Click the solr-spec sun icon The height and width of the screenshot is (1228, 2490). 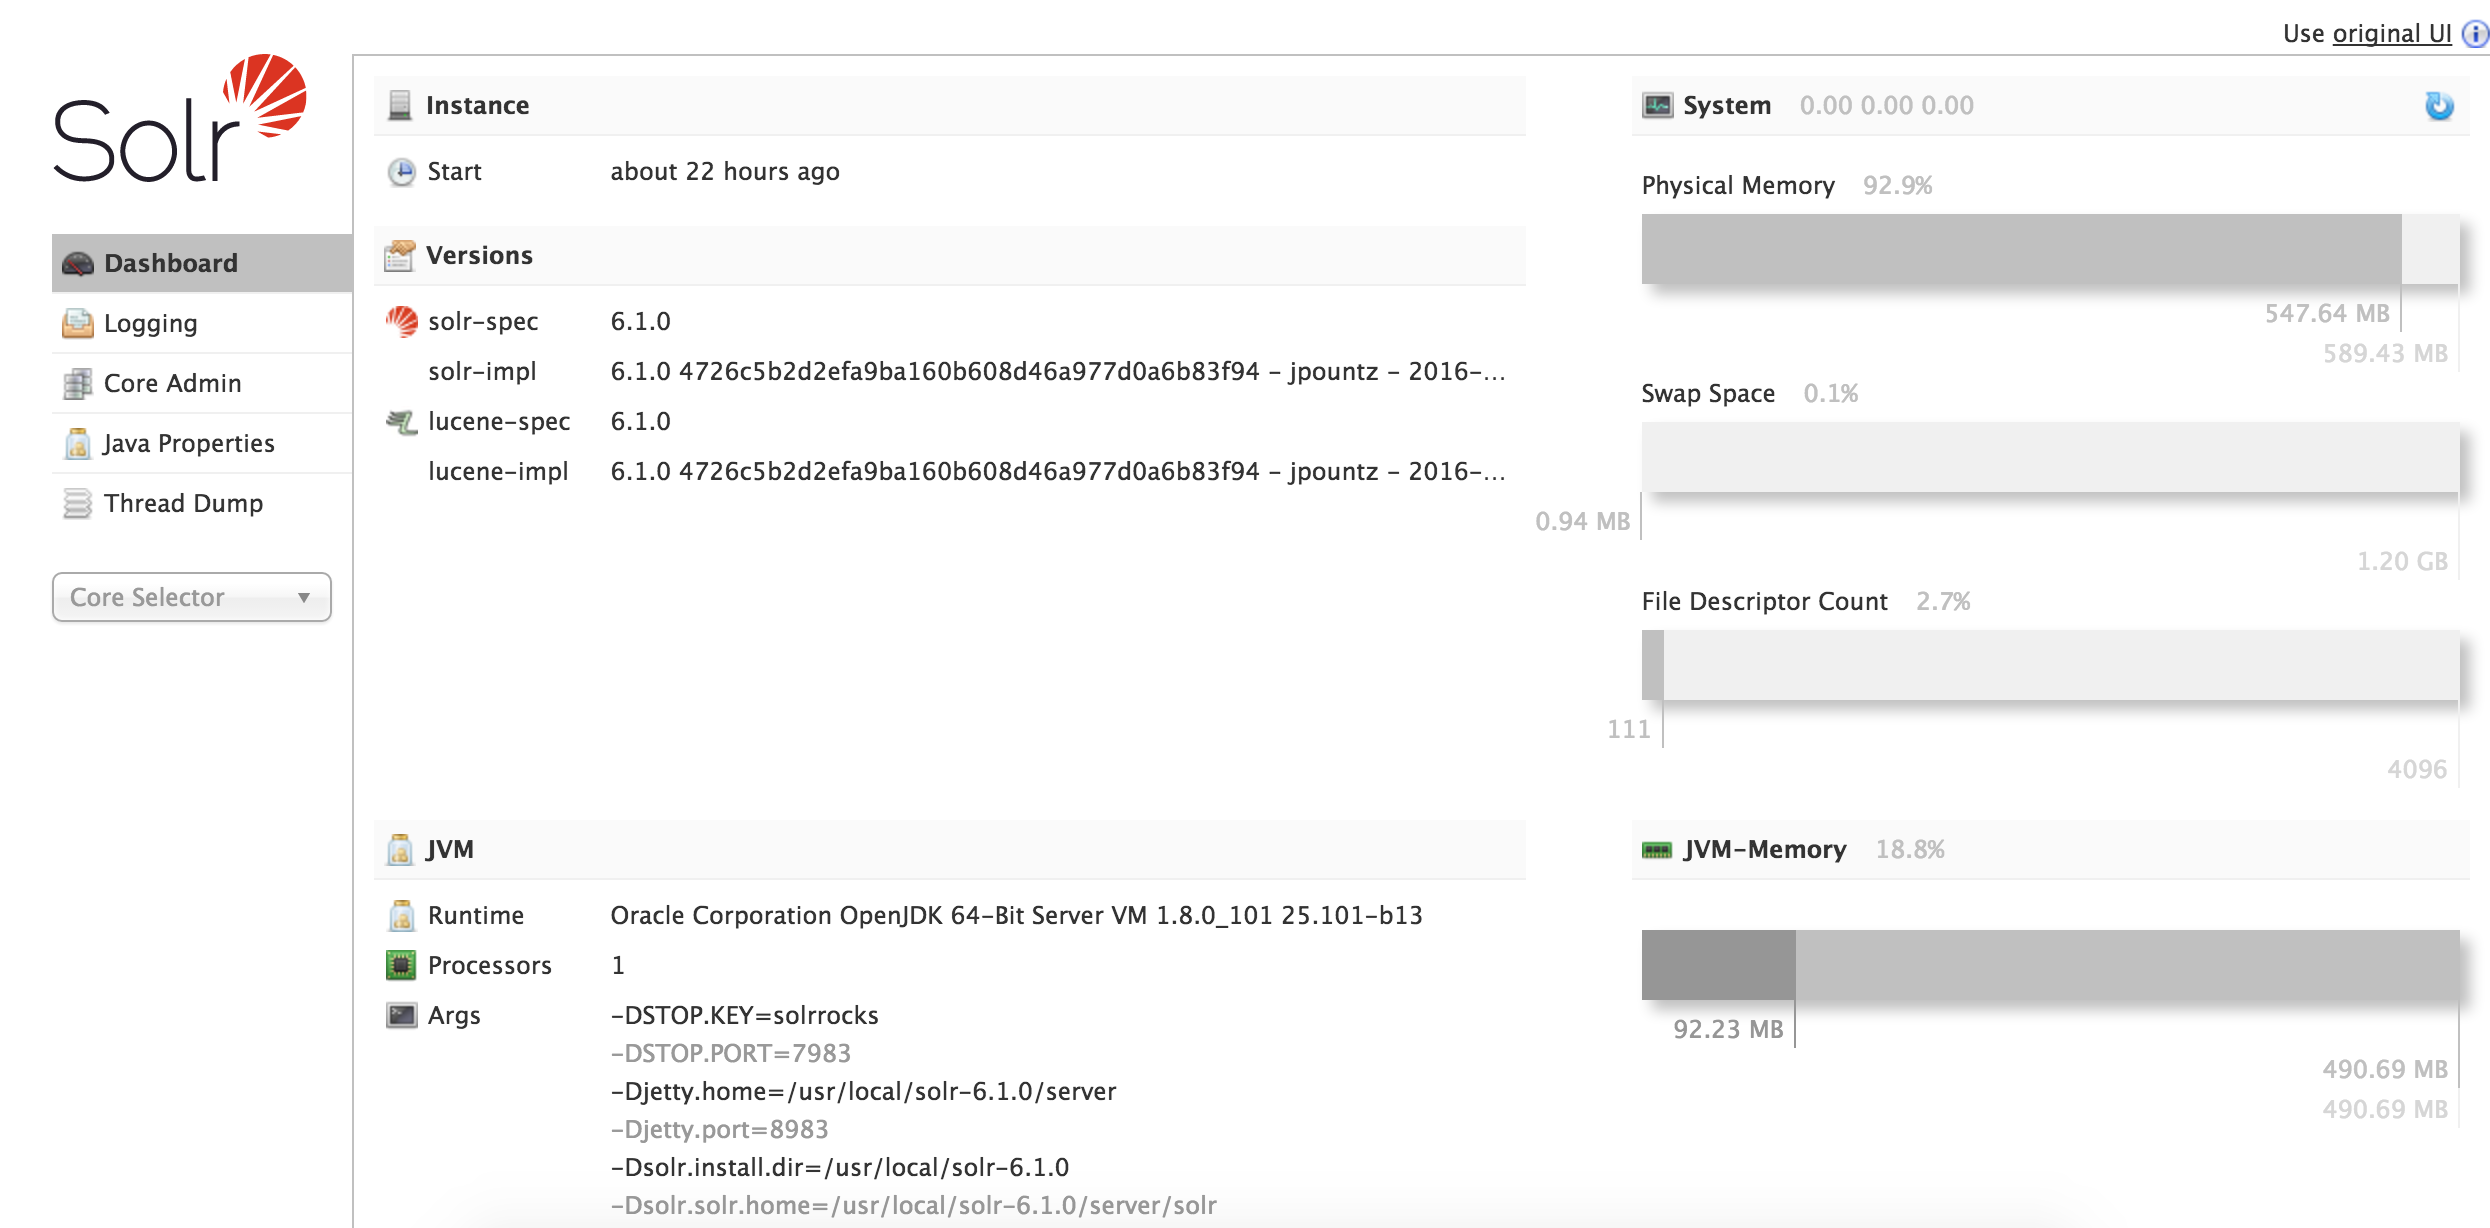point(401,321)
